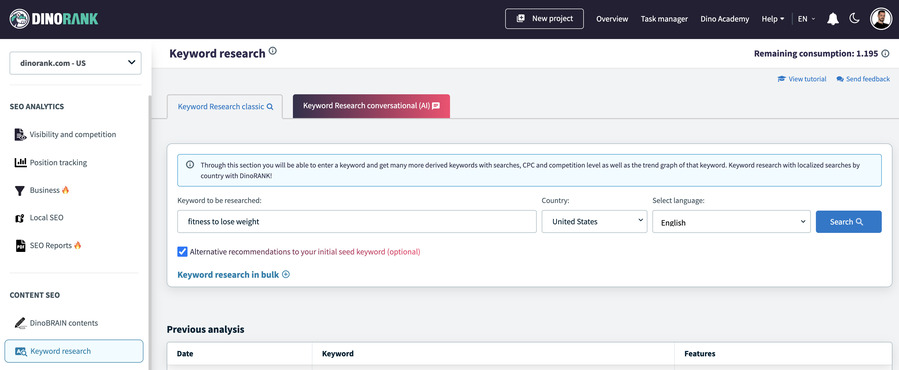Uncheck Alternative recommendations checkbox
Screen dimensions: 899x370
click(x=182, y=251)
